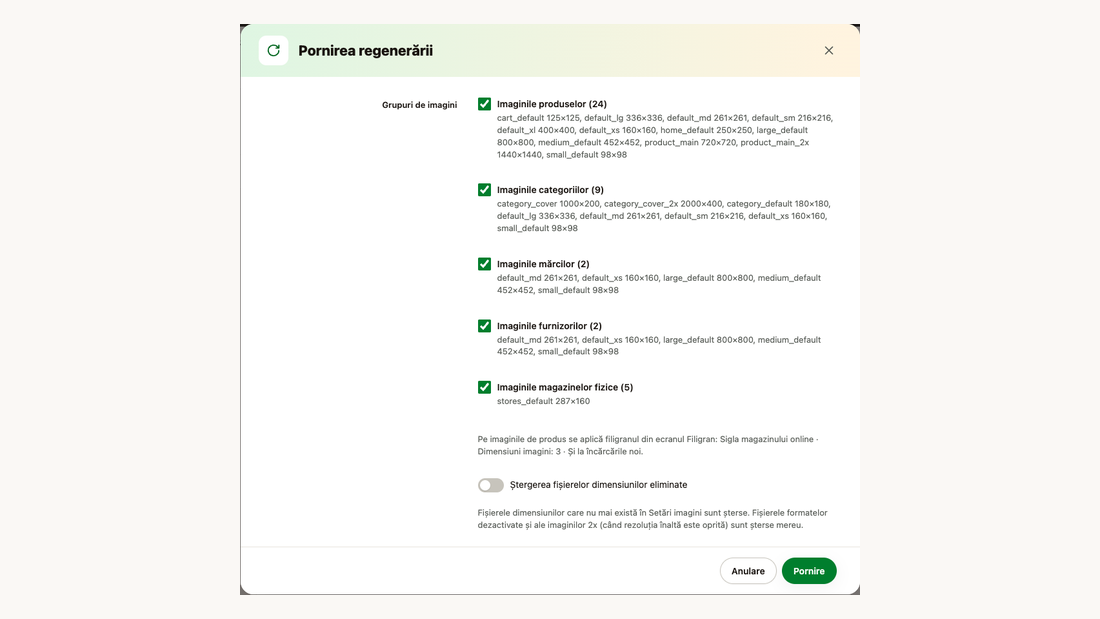Click the watermark note mentioning Filigran
This screenshot has height=619, width=1100.
648,445
